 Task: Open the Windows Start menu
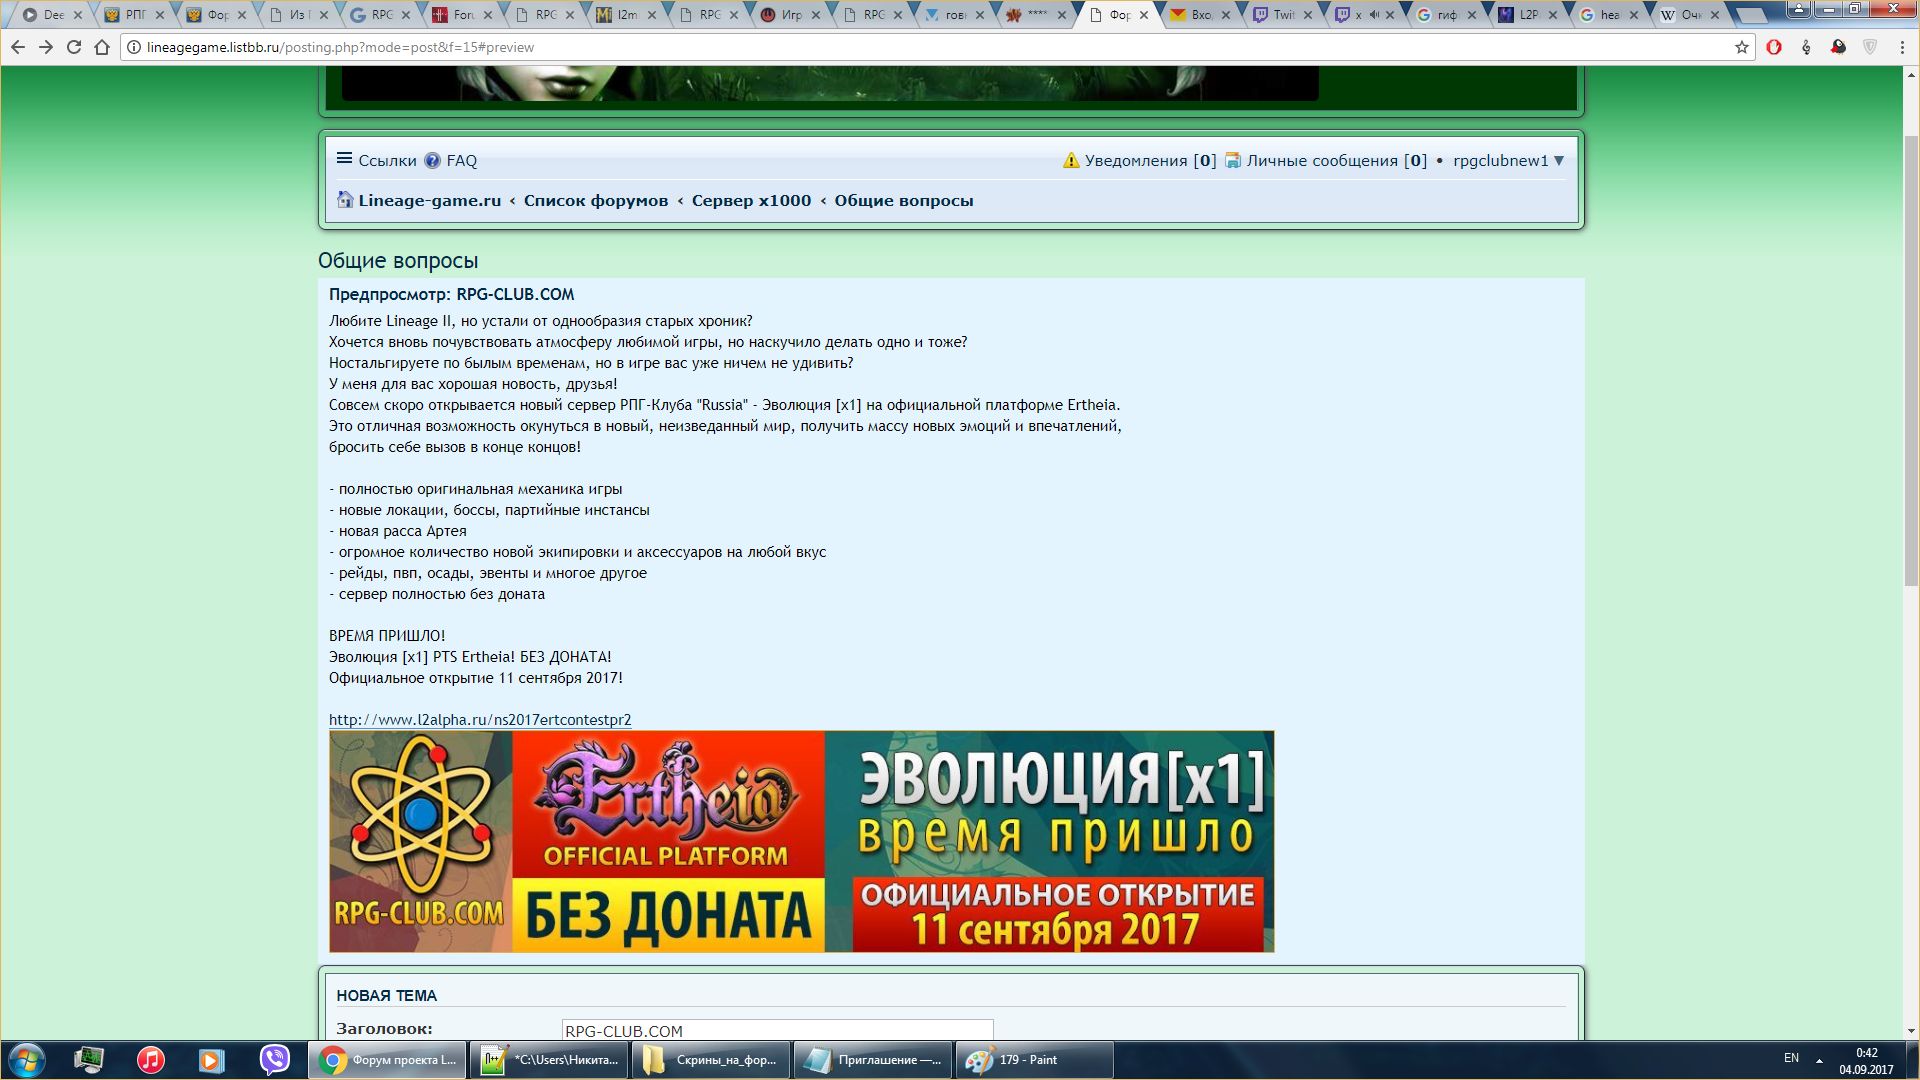[27, 1060]
